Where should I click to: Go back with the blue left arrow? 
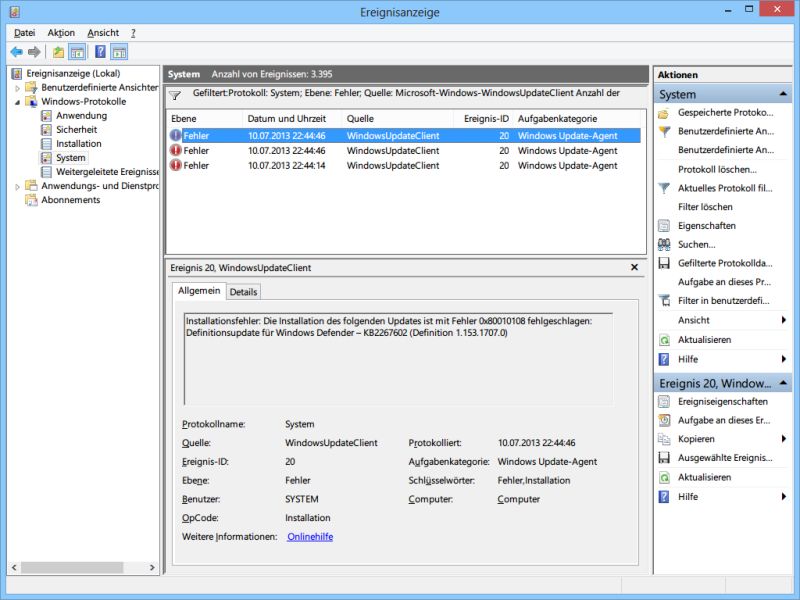pyautogui.click(x=16, y=52)
